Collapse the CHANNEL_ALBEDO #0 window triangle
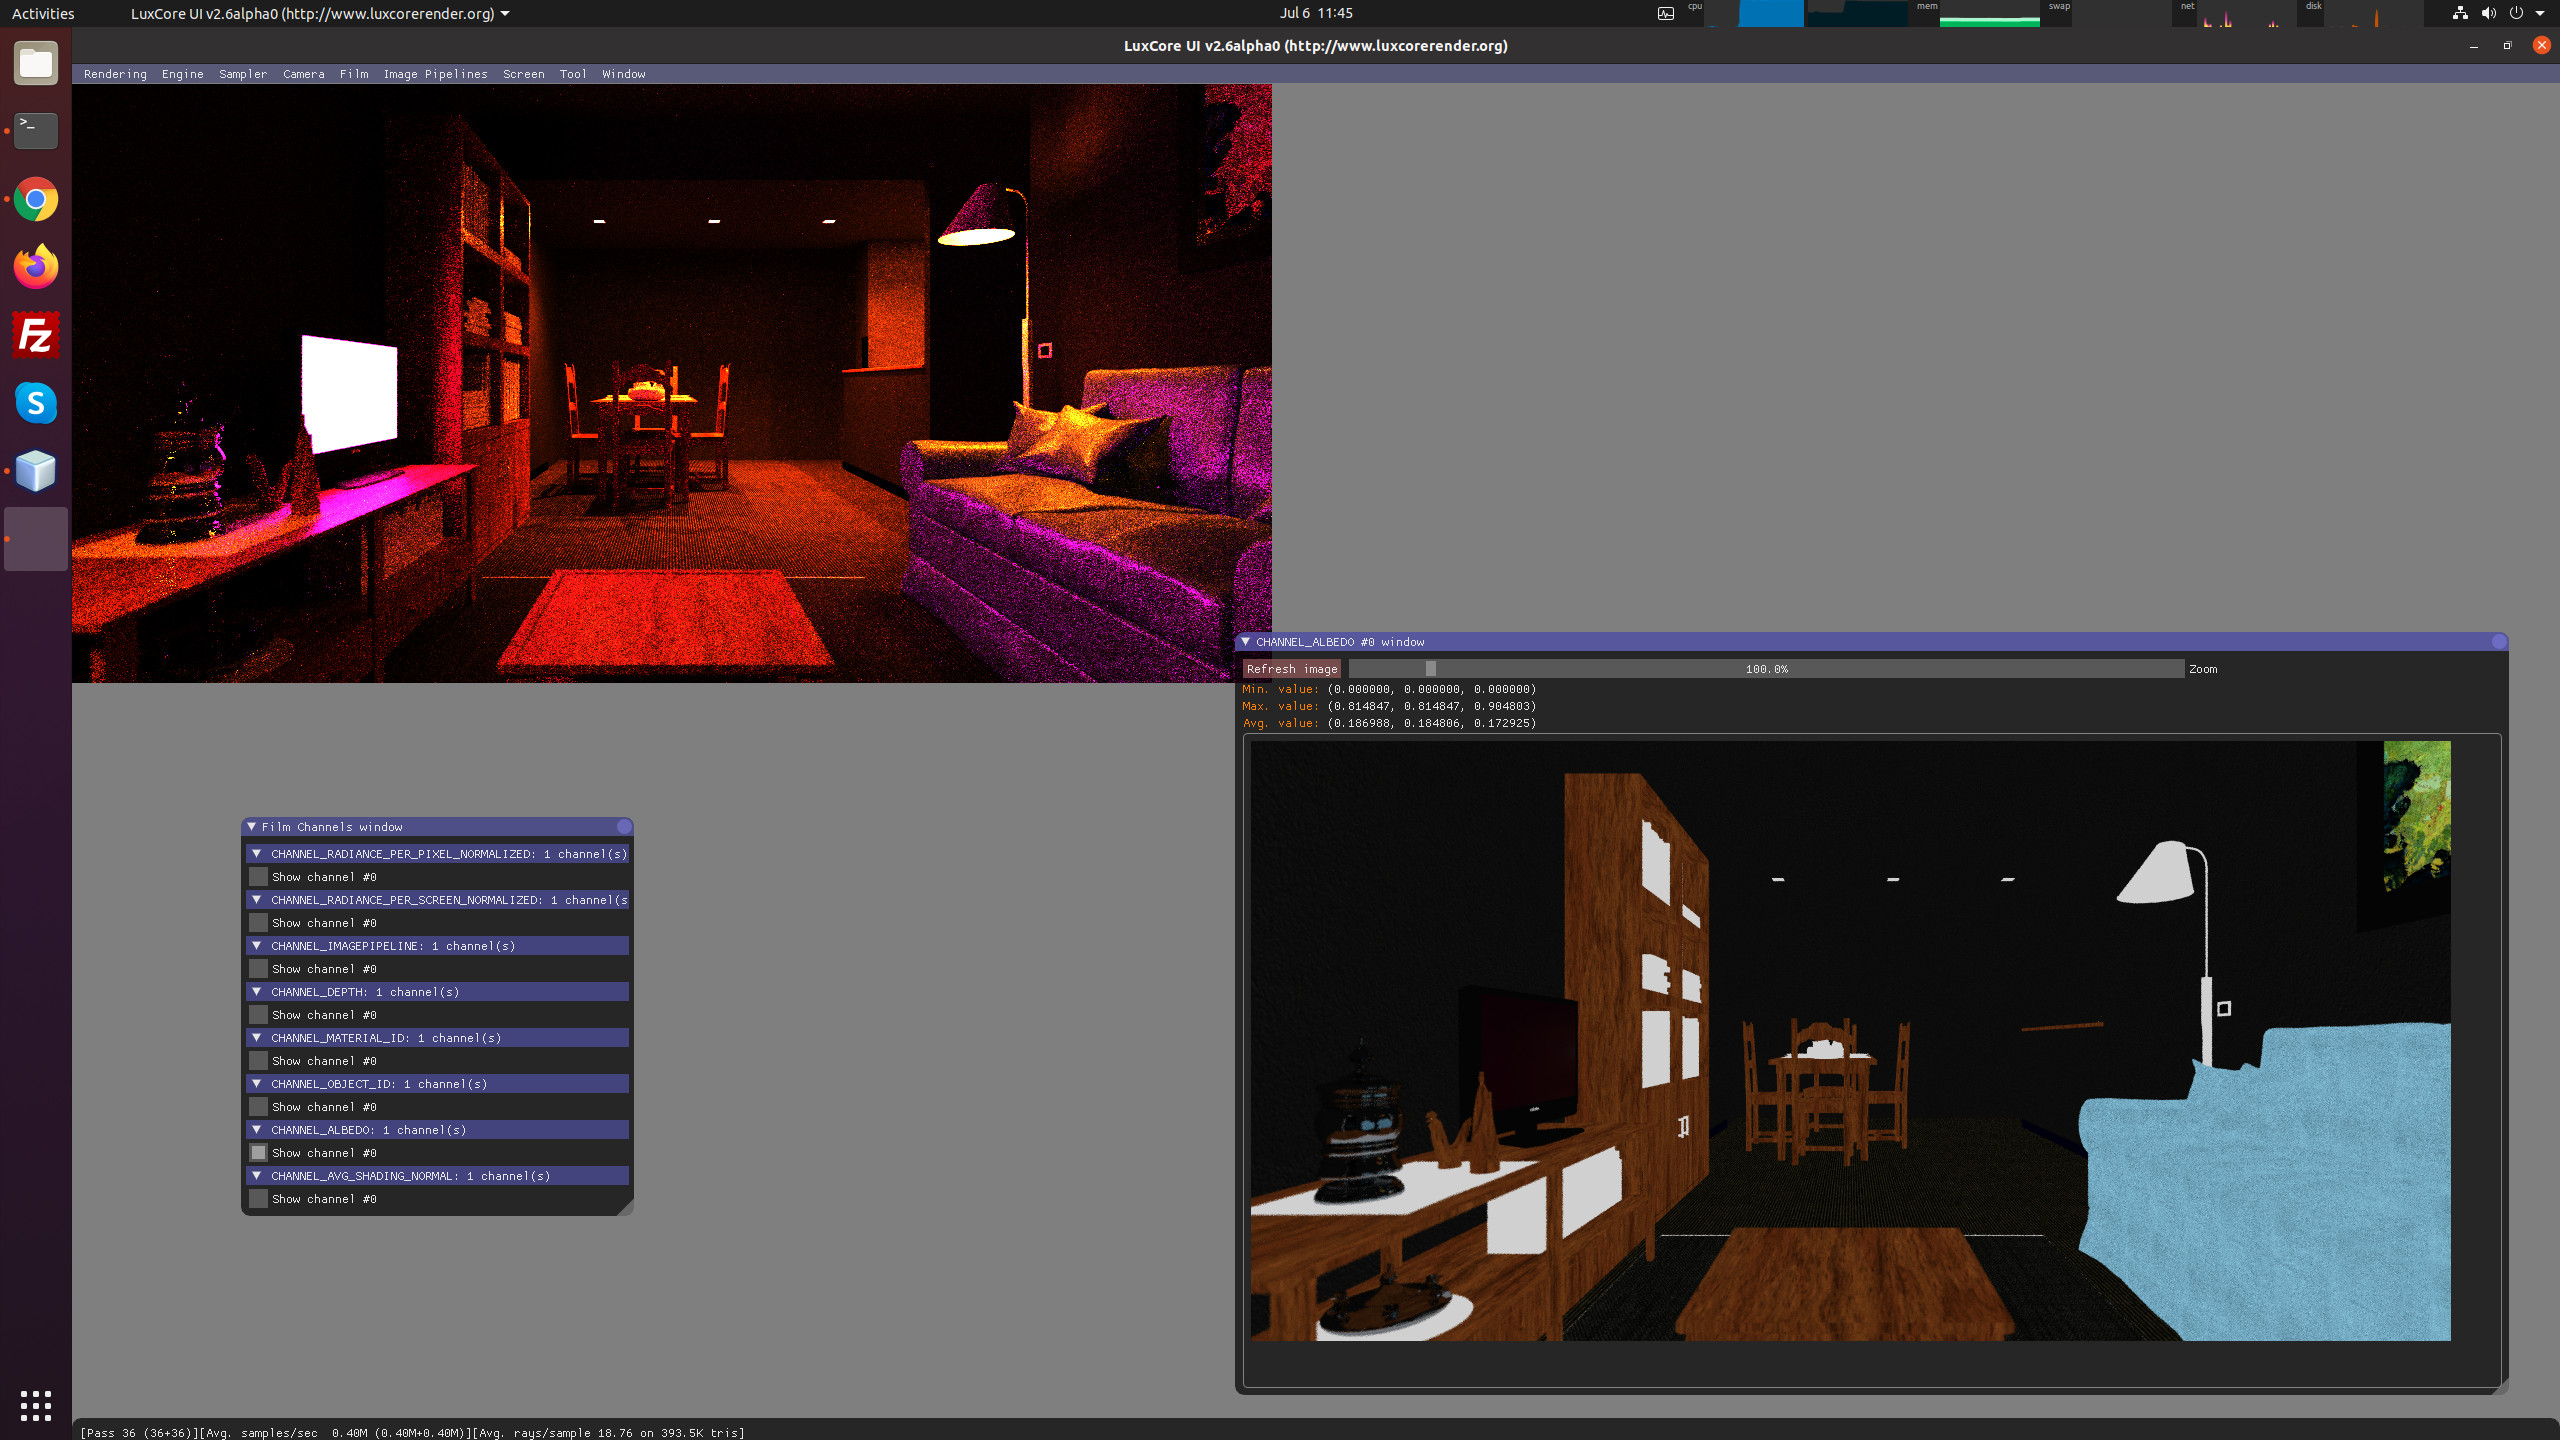Image resolution: width=2560 pixels, height=1440 pixels. [1246, 642]
